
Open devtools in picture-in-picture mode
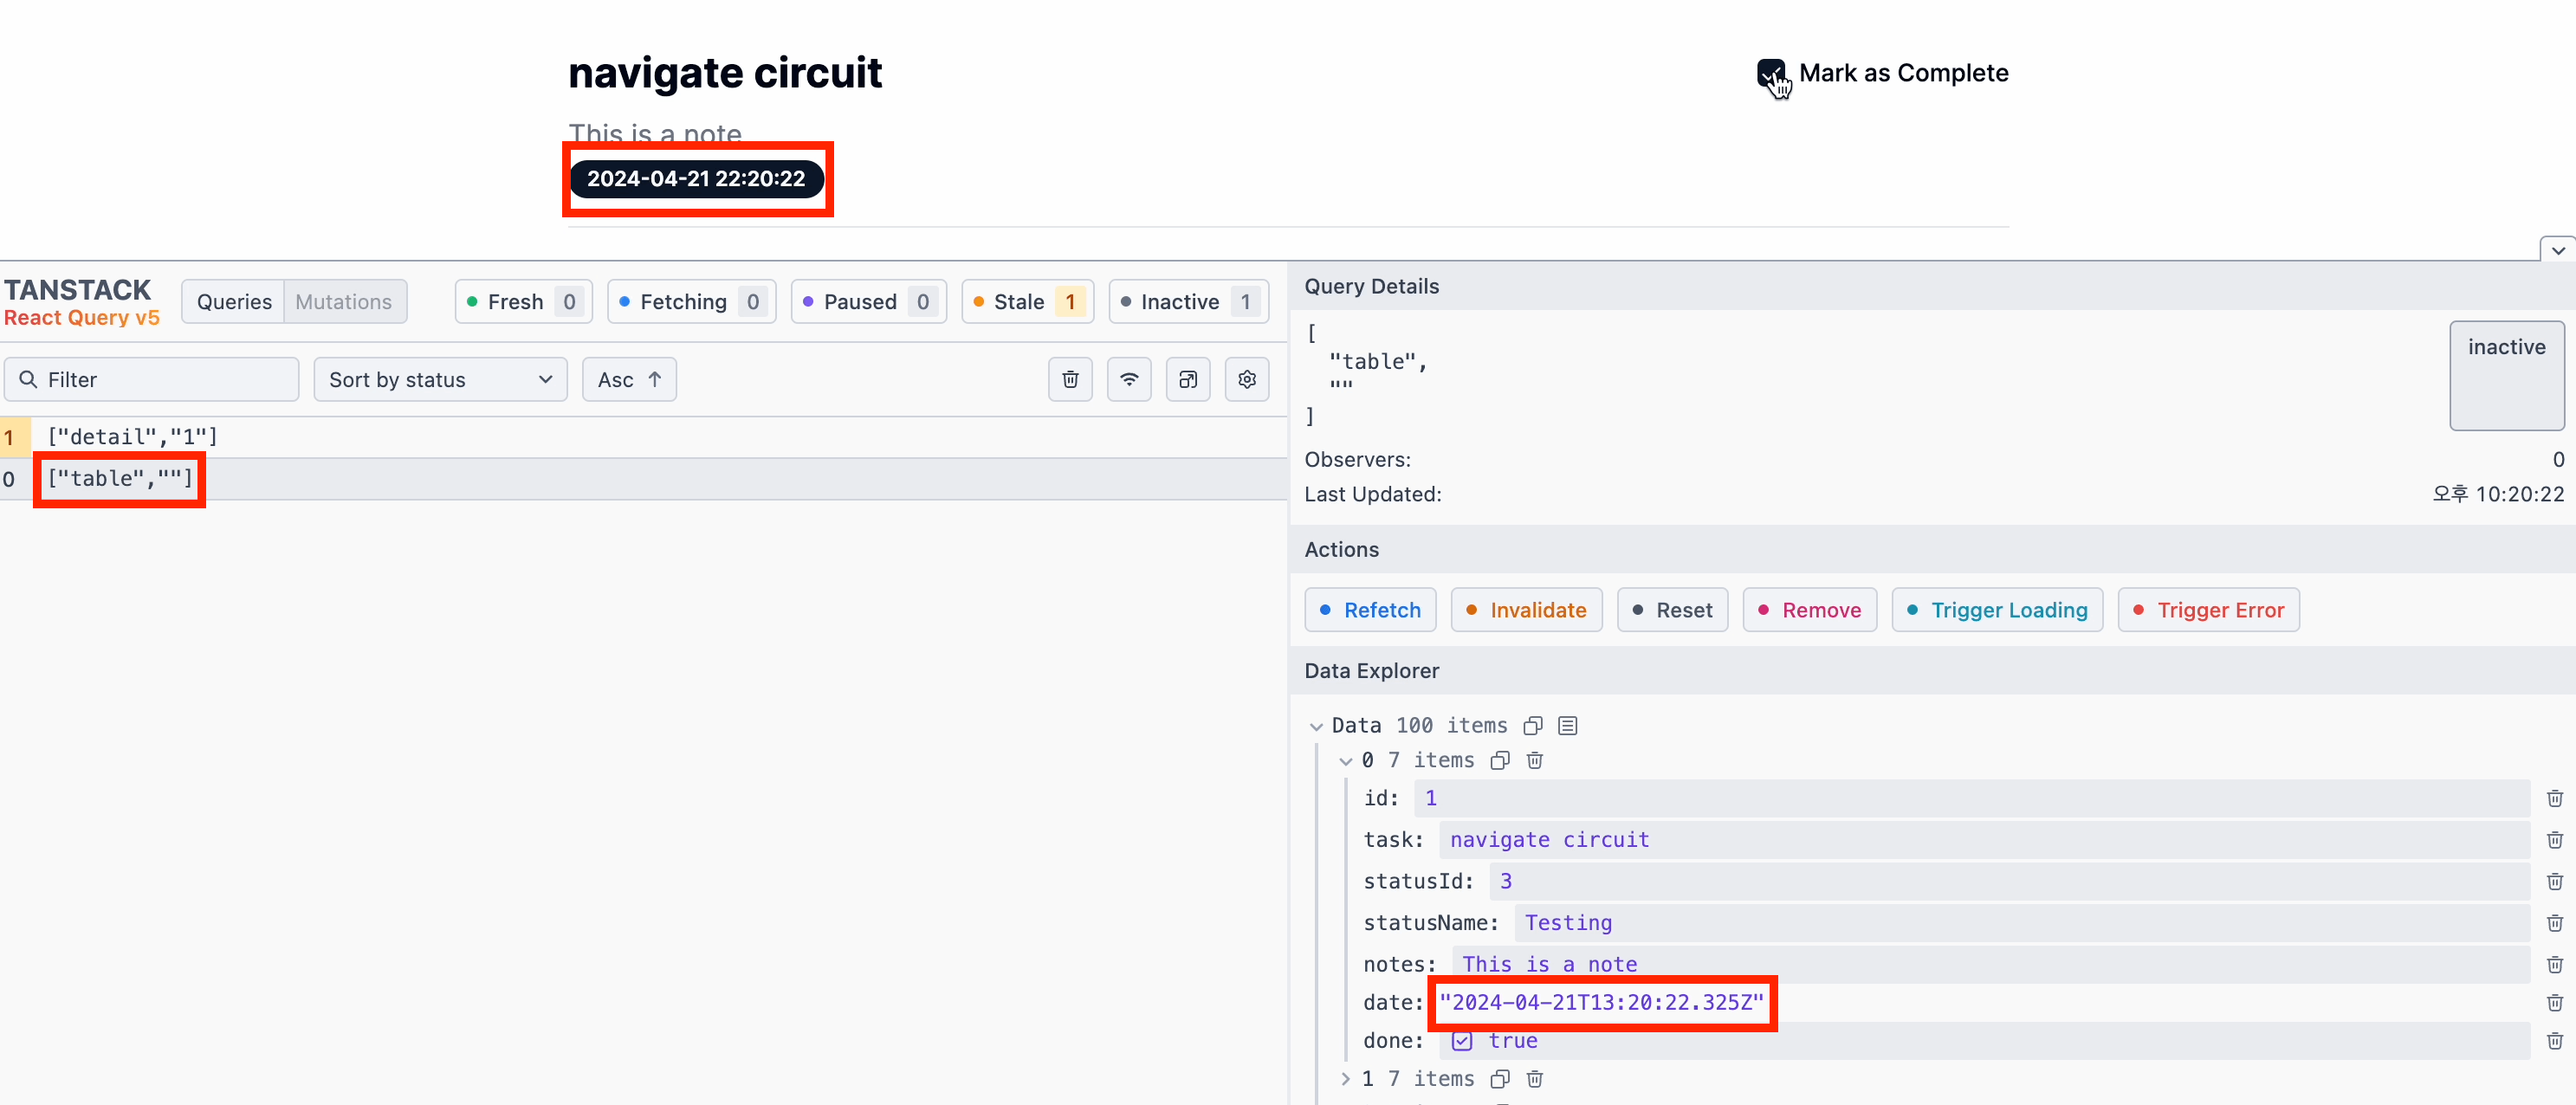pyautogui.click(x=1188, y=380)
